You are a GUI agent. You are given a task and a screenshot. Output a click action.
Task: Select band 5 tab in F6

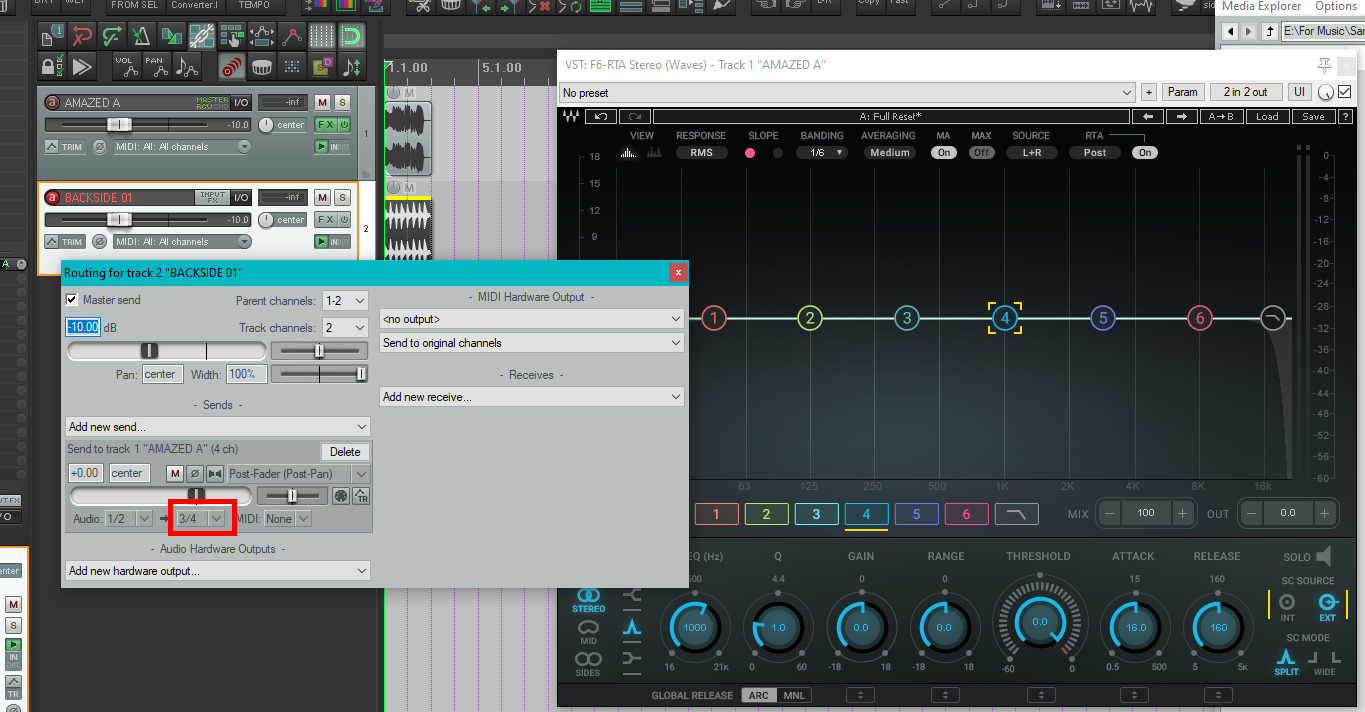[916, 515]
